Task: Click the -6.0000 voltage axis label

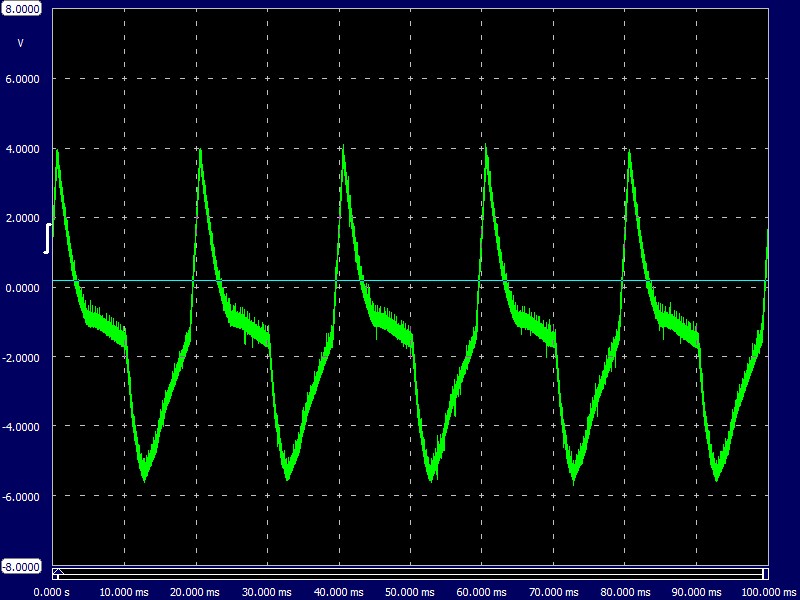Action: click(21, 496)
